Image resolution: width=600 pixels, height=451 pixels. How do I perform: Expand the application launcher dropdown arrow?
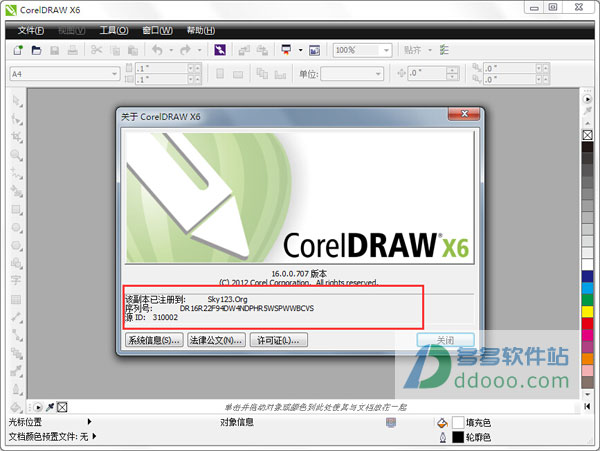coord(300,50)
